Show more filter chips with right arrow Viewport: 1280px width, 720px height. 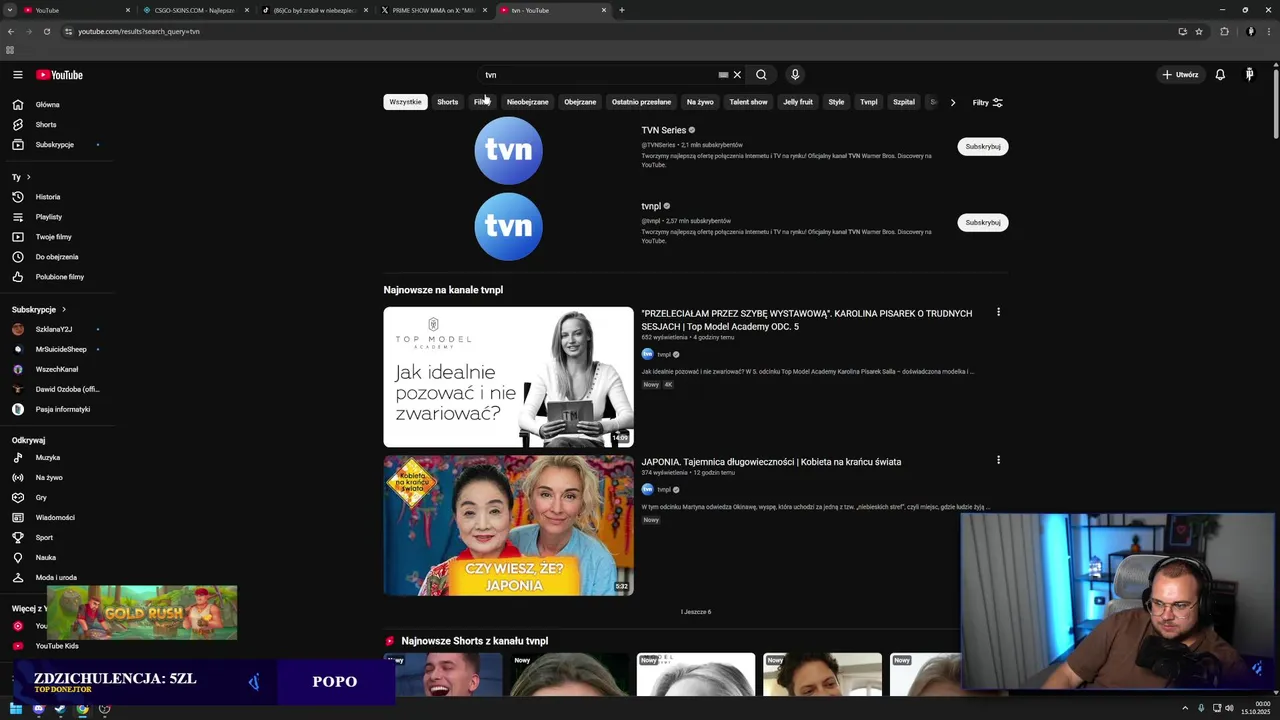(952, 102)
